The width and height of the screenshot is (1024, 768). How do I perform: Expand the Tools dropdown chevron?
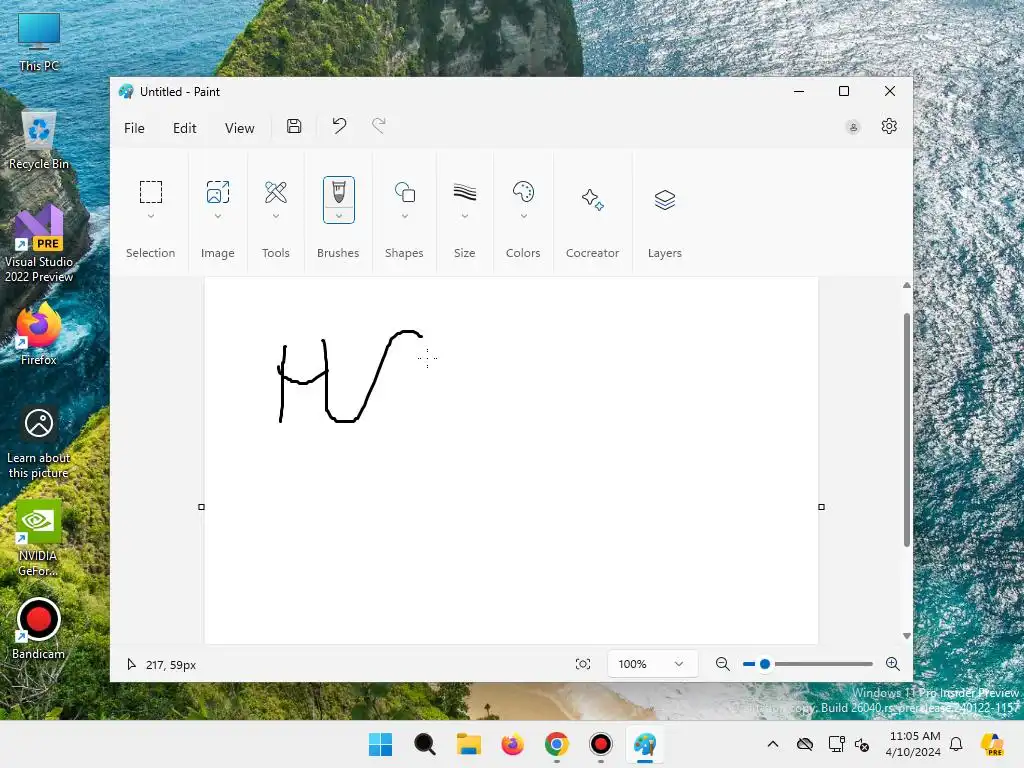tap(276, 216)
